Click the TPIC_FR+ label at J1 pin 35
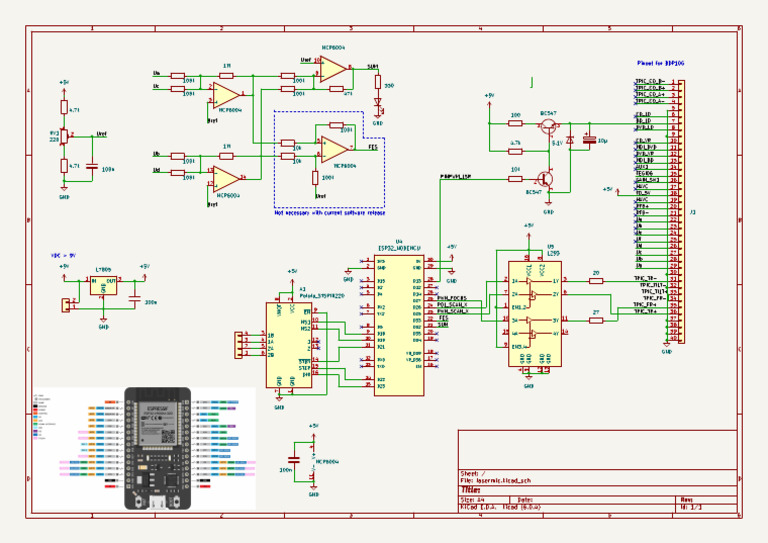 tap(646, 304)
